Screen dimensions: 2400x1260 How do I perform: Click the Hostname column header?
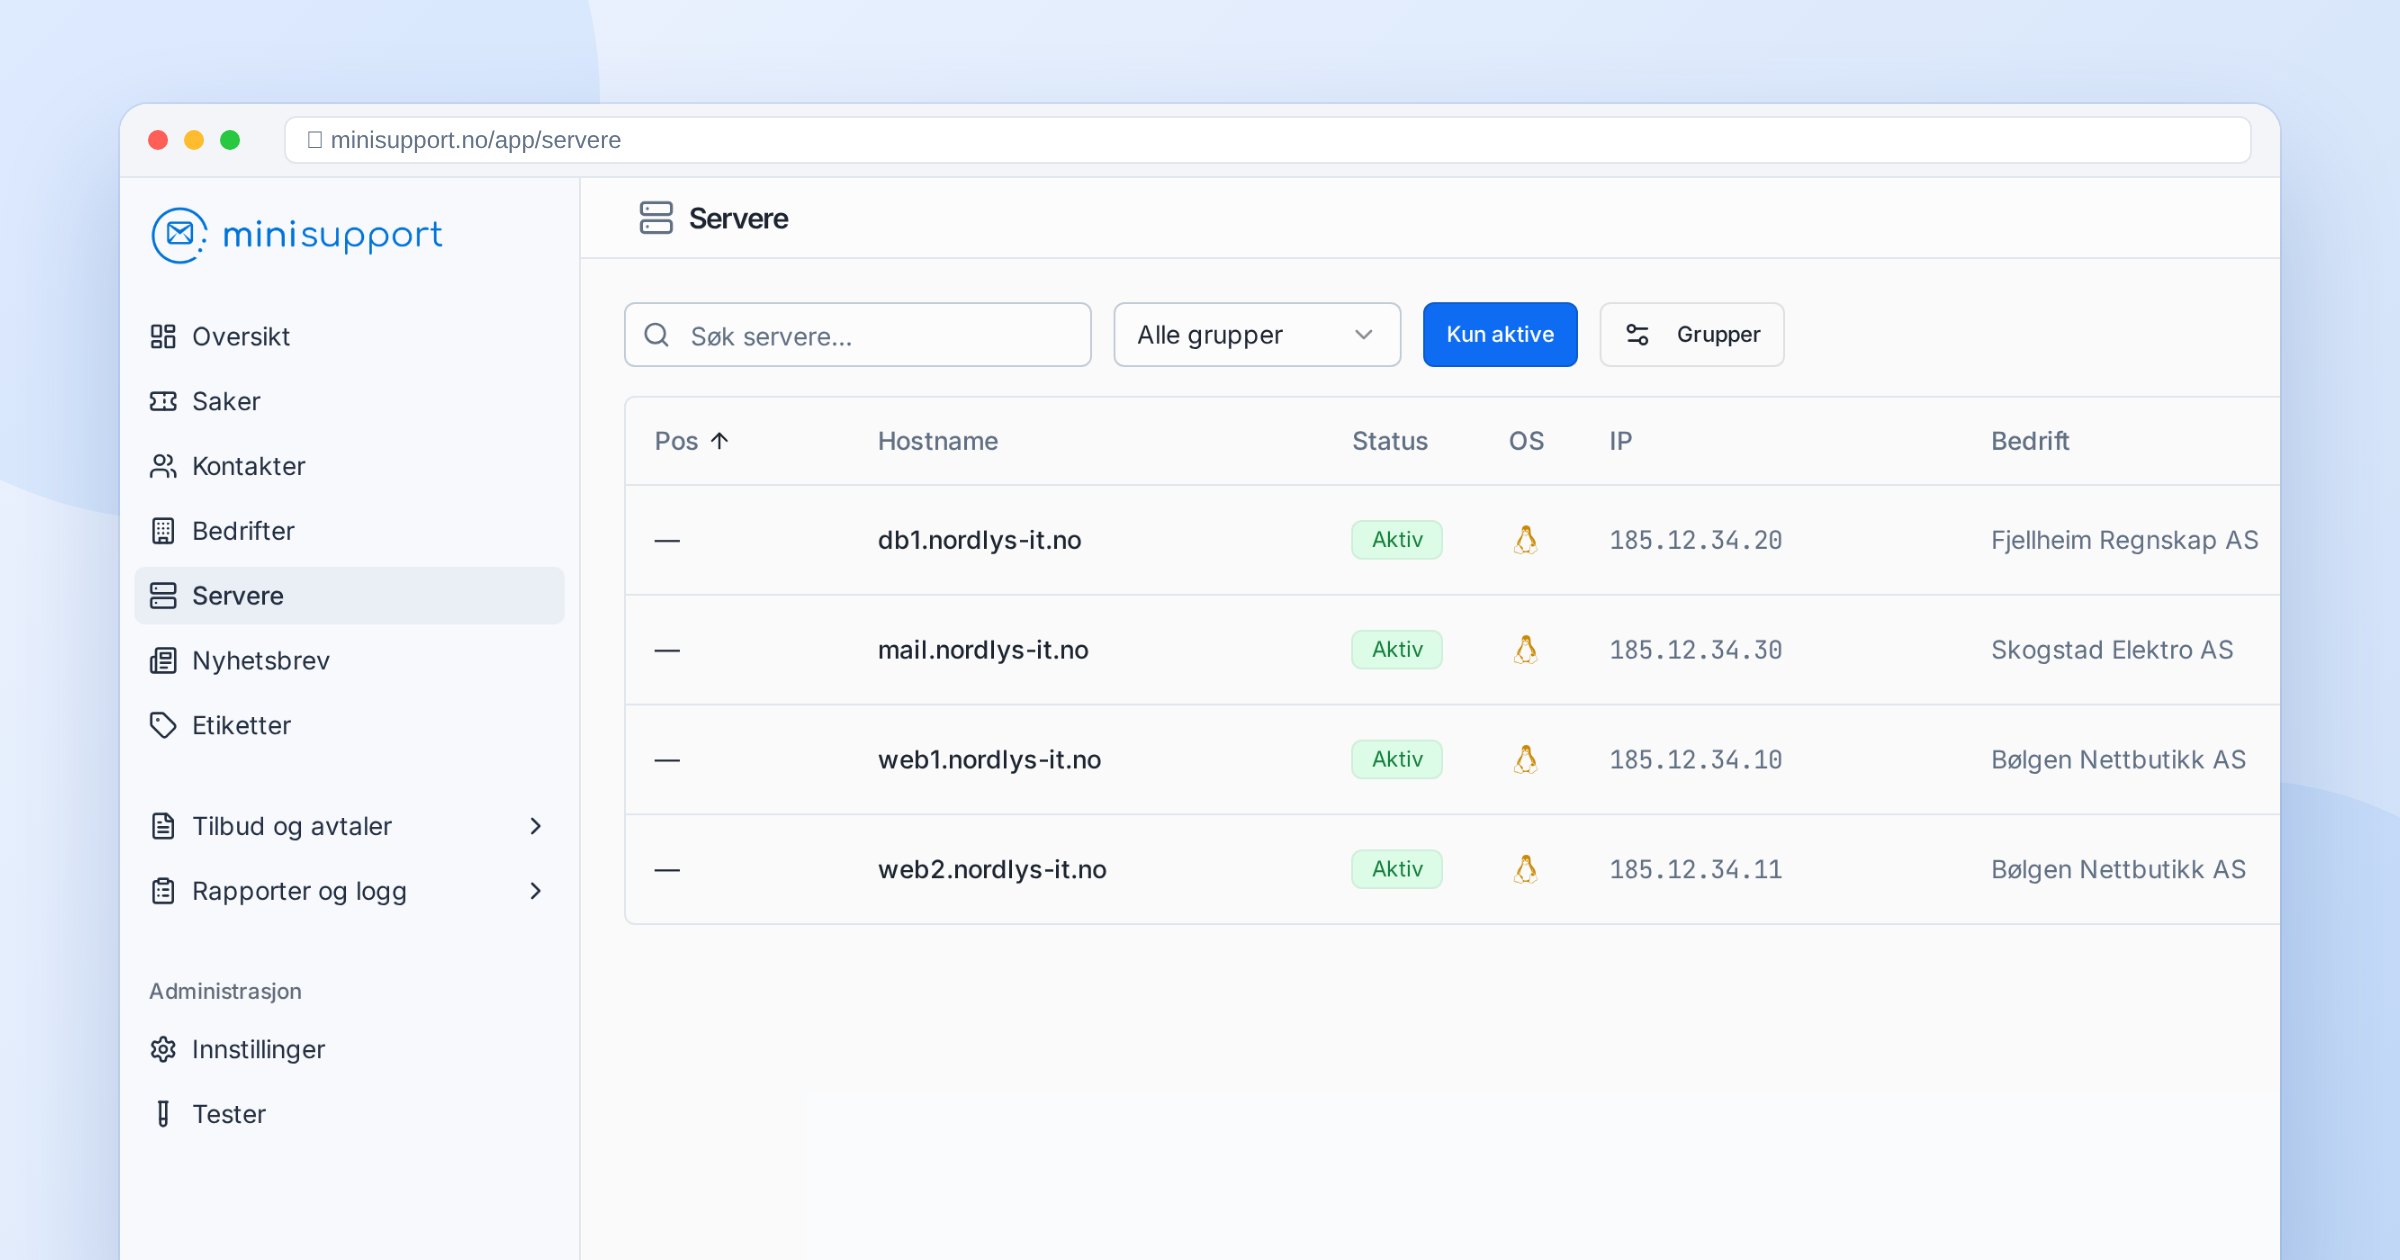point(938,441)
